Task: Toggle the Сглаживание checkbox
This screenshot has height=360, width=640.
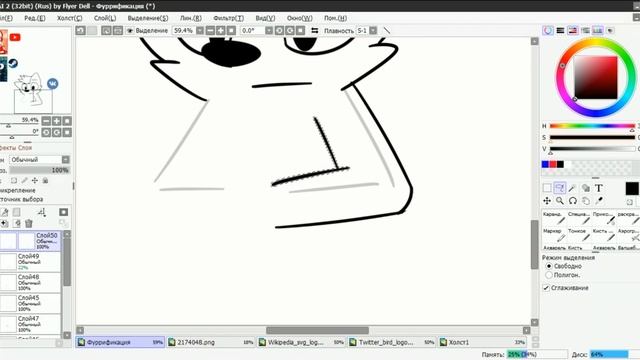Action: tap(546, 288)
